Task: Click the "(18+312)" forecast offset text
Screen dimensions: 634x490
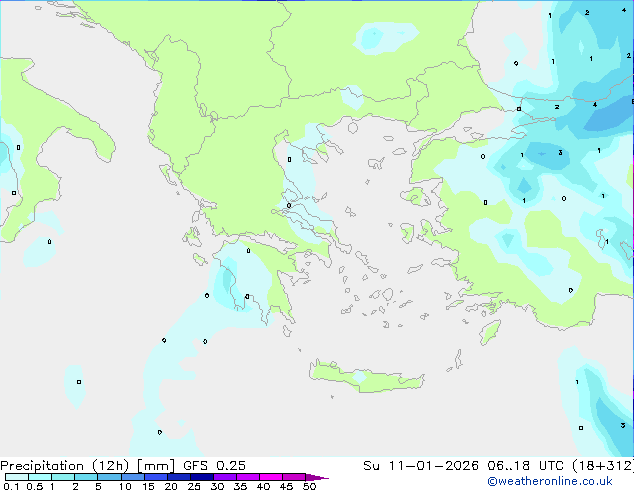Action: 603,466
